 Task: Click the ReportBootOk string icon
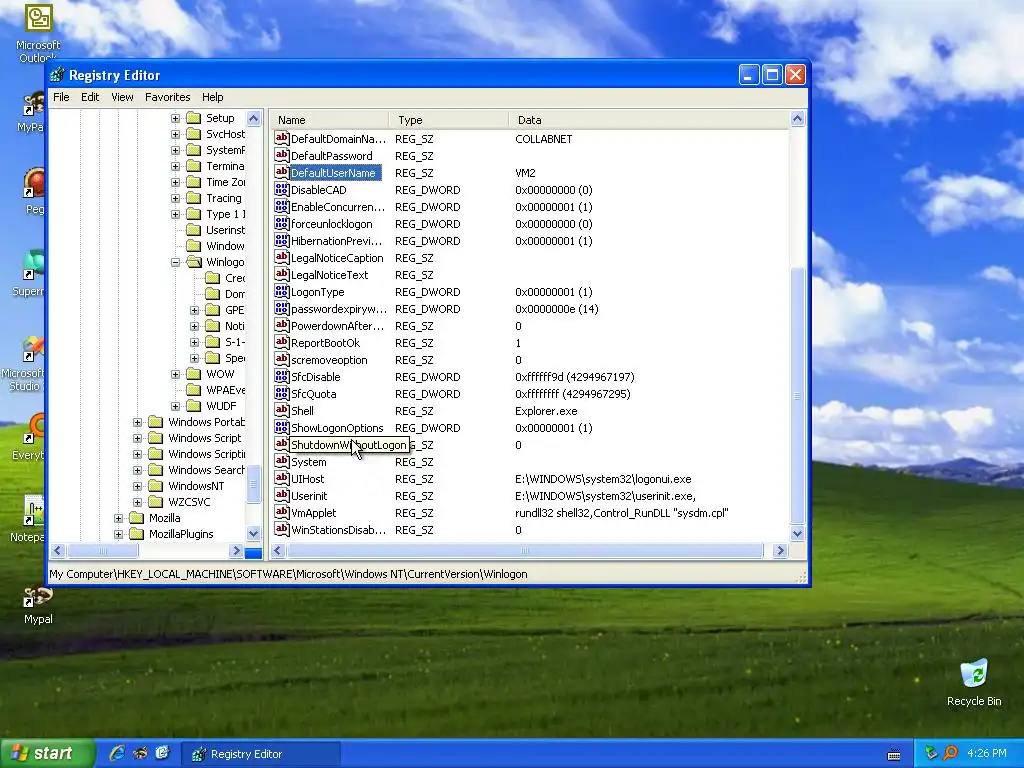281,342
